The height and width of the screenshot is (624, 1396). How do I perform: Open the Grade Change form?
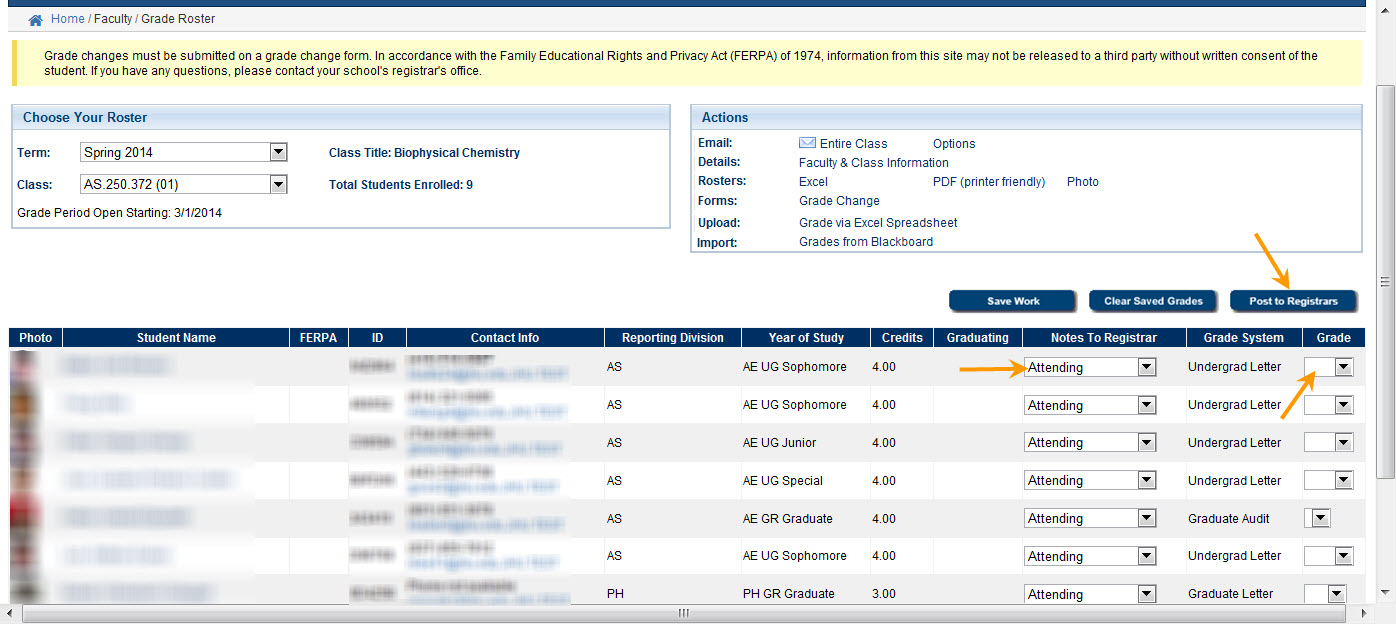click(x=839, y=200)
